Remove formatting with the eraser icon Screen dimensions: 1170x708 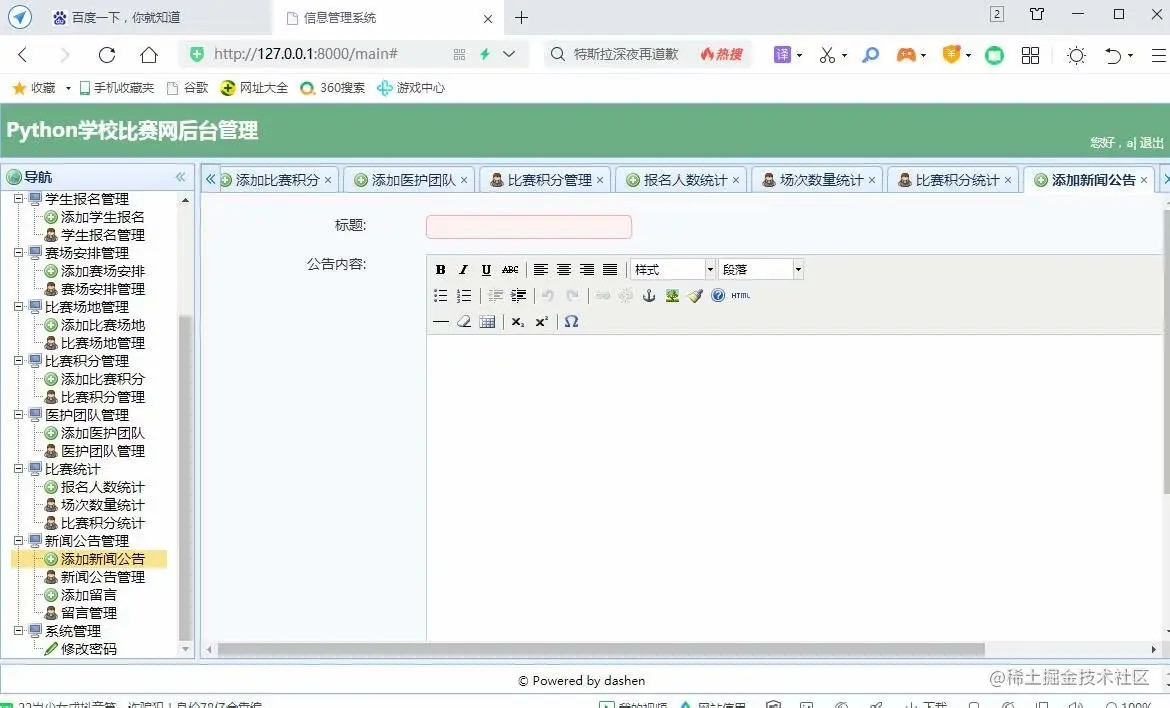[x=463, y=322]
